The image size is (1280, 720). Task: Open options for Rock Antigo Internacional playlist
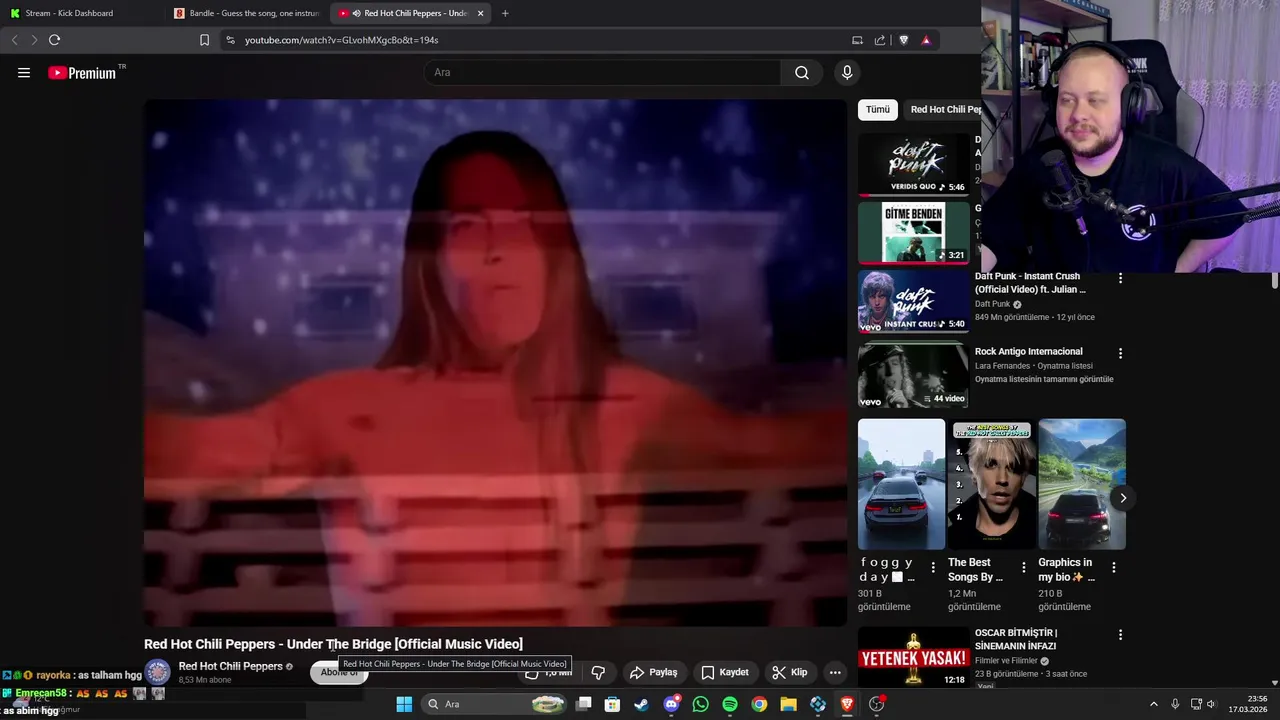(x=1120, y=353)
